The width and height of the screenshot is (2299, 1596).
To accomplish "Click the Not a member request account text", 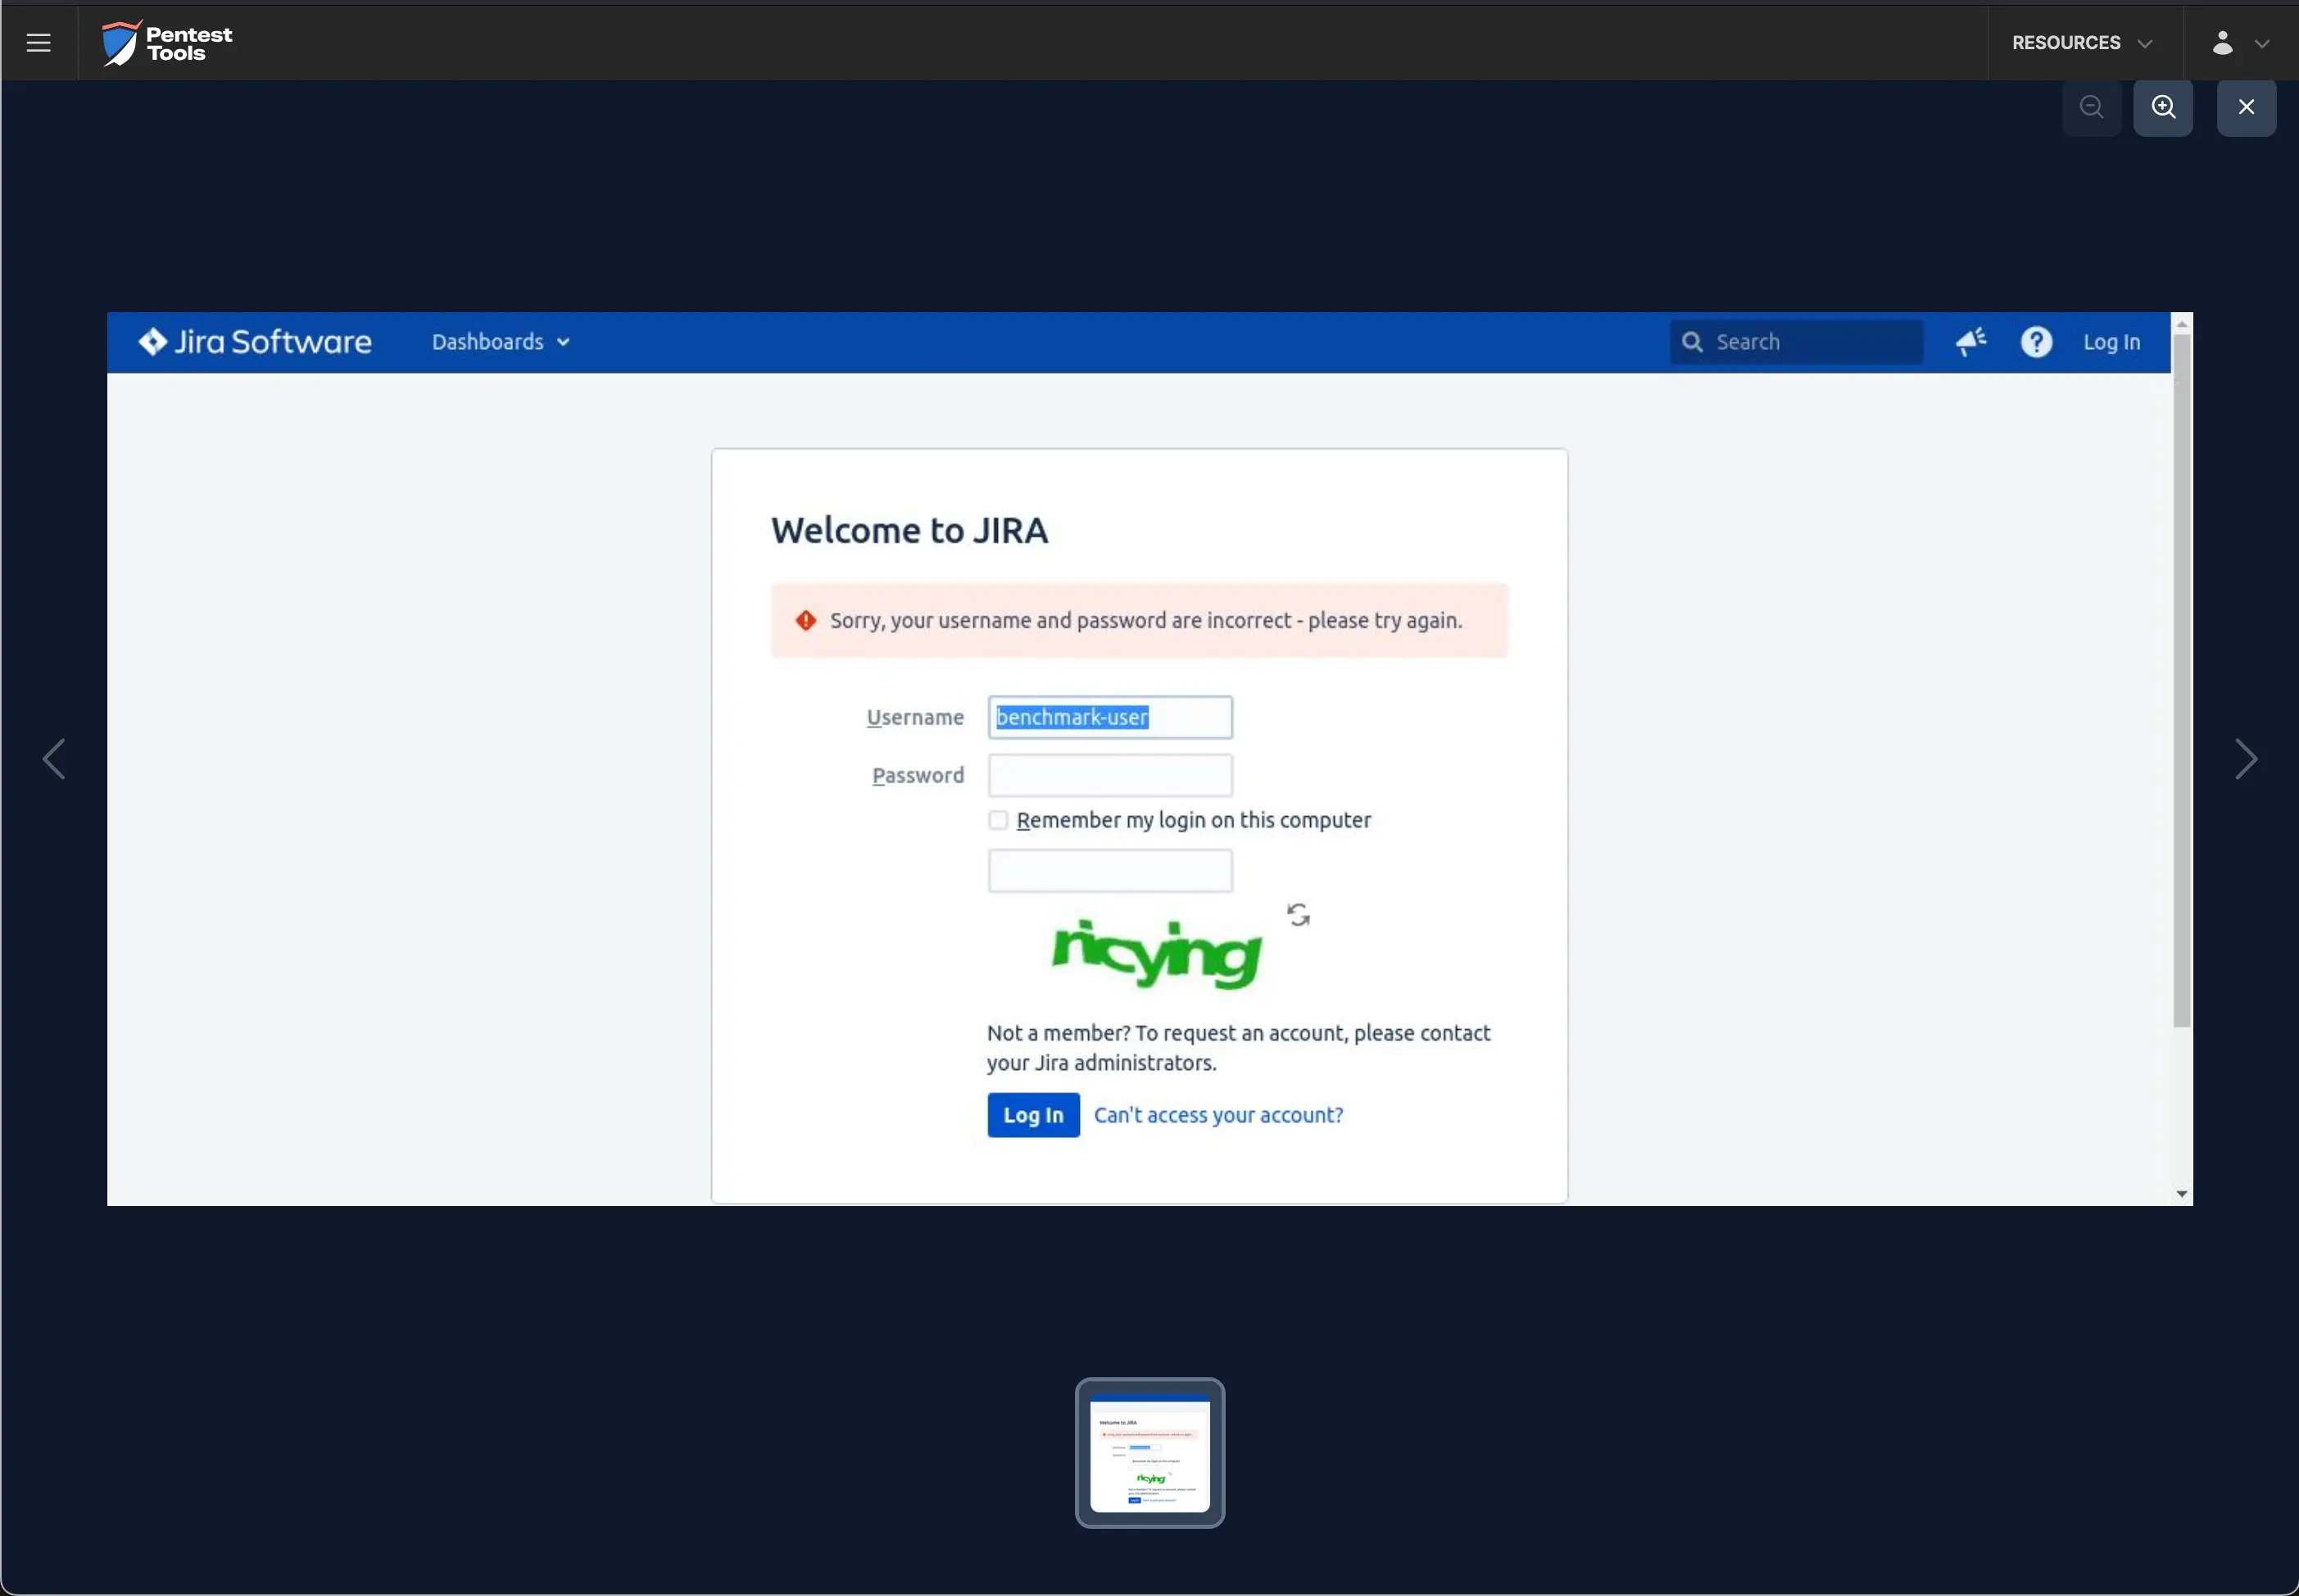I will tap(1238, 1048).
